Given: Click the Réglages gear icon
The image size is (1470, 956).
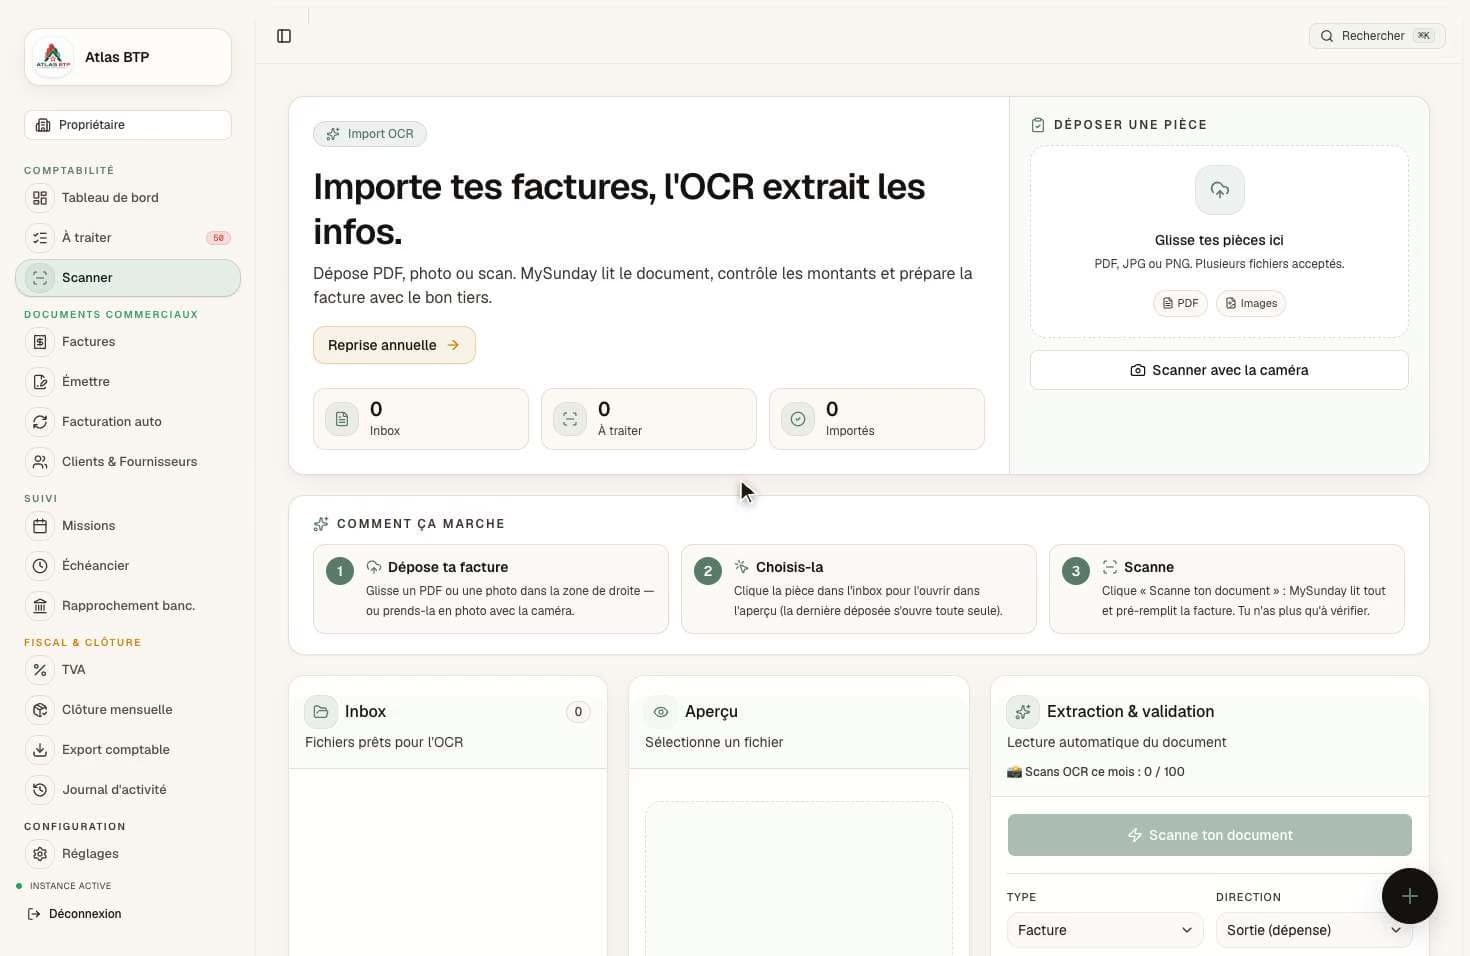Looking at the screenshot, I should click(x=40, y=854).
